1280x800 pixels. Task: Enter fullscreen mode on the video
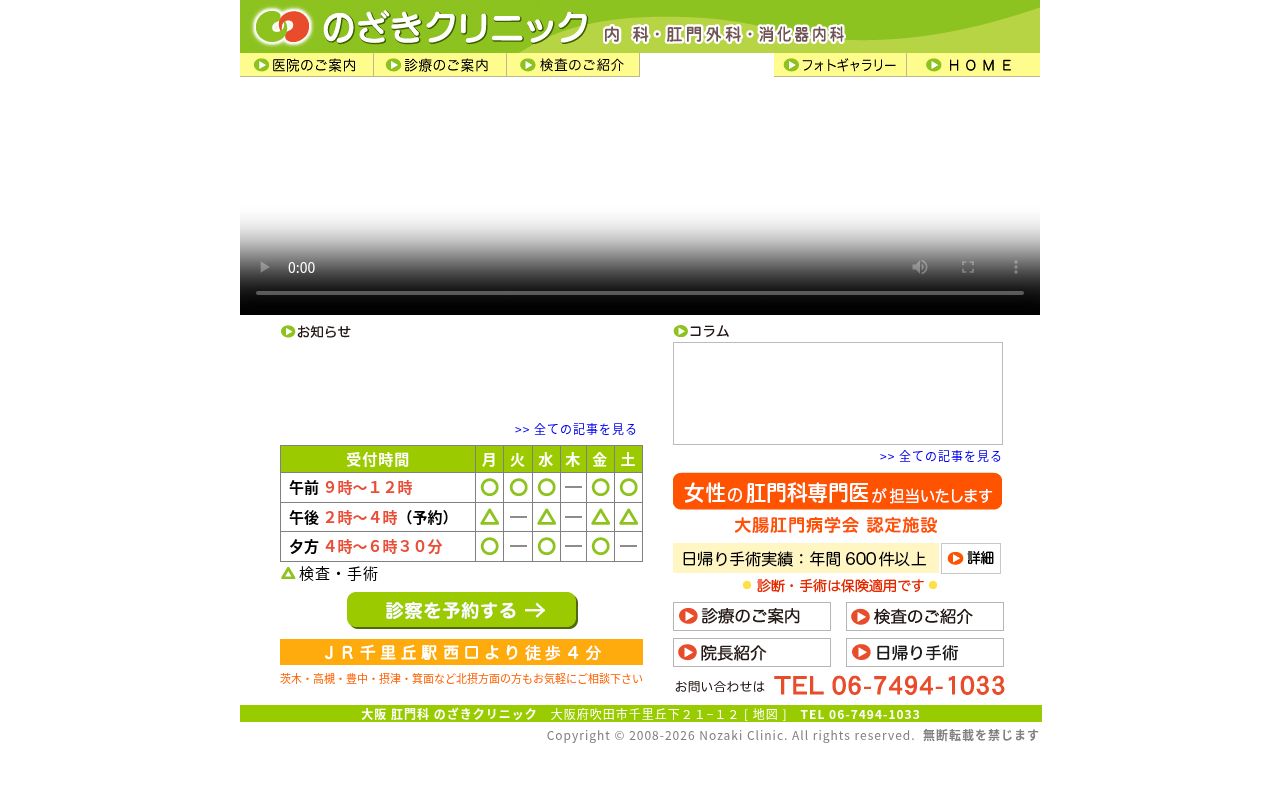[968, 267]
